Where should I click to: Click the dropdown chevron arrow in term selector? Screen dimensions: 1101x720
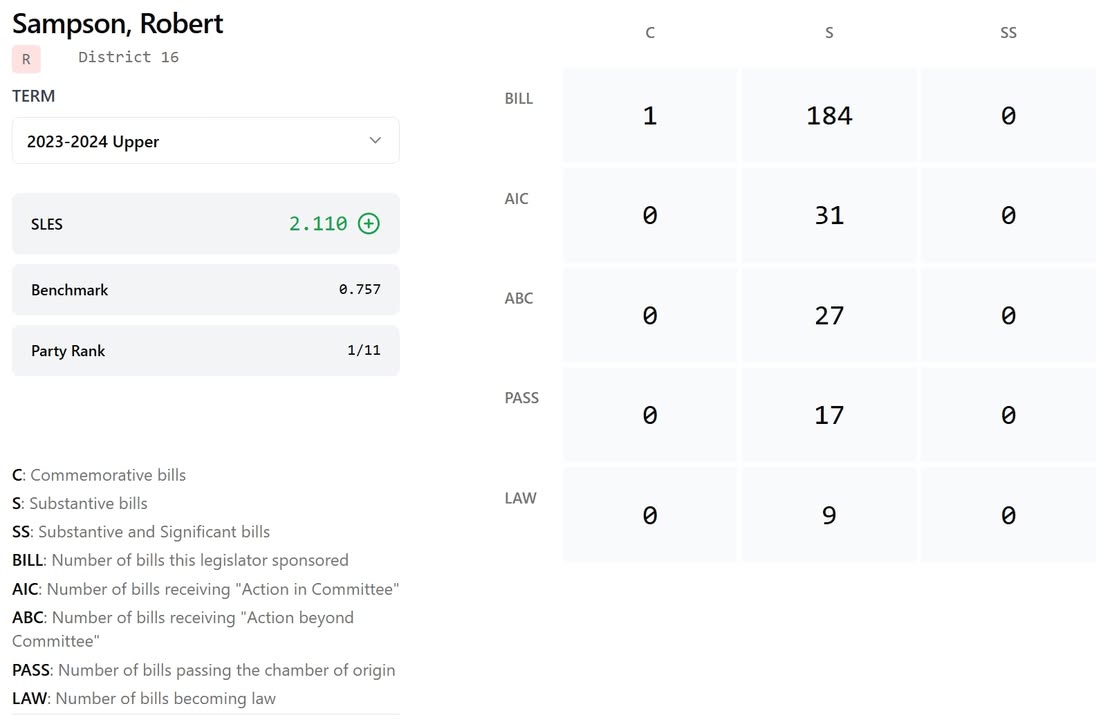[x=375, y=141]
